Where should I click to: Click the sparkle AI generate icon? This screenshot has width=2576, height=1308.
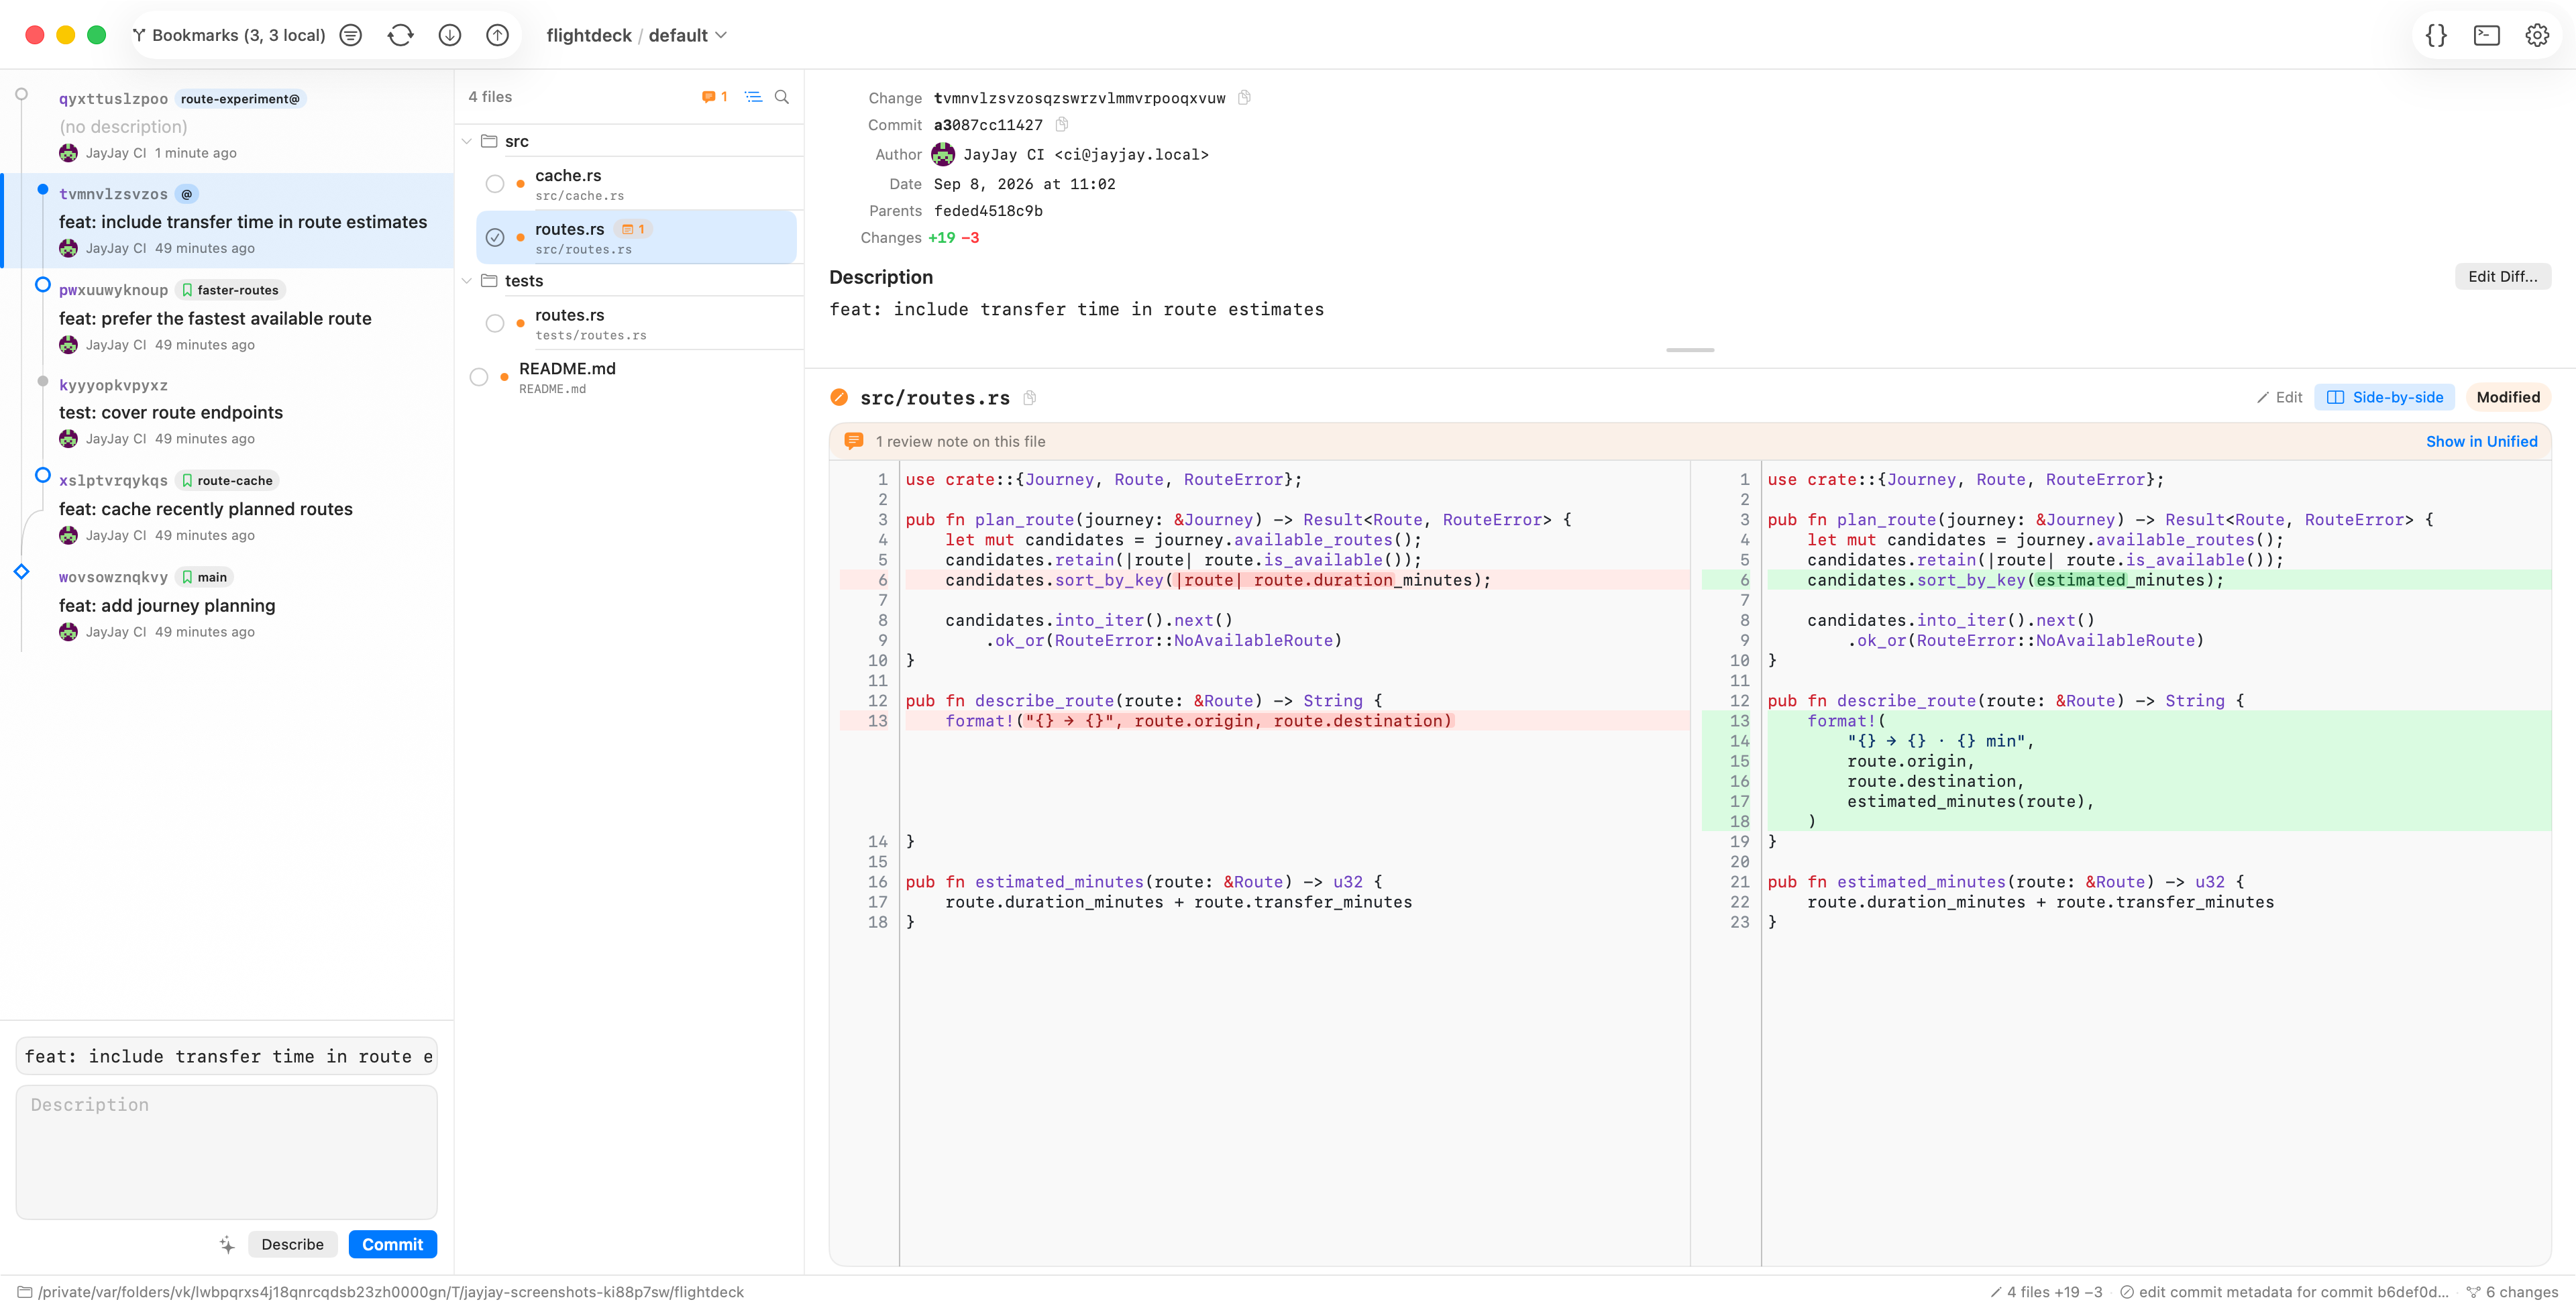(227, 1245)
